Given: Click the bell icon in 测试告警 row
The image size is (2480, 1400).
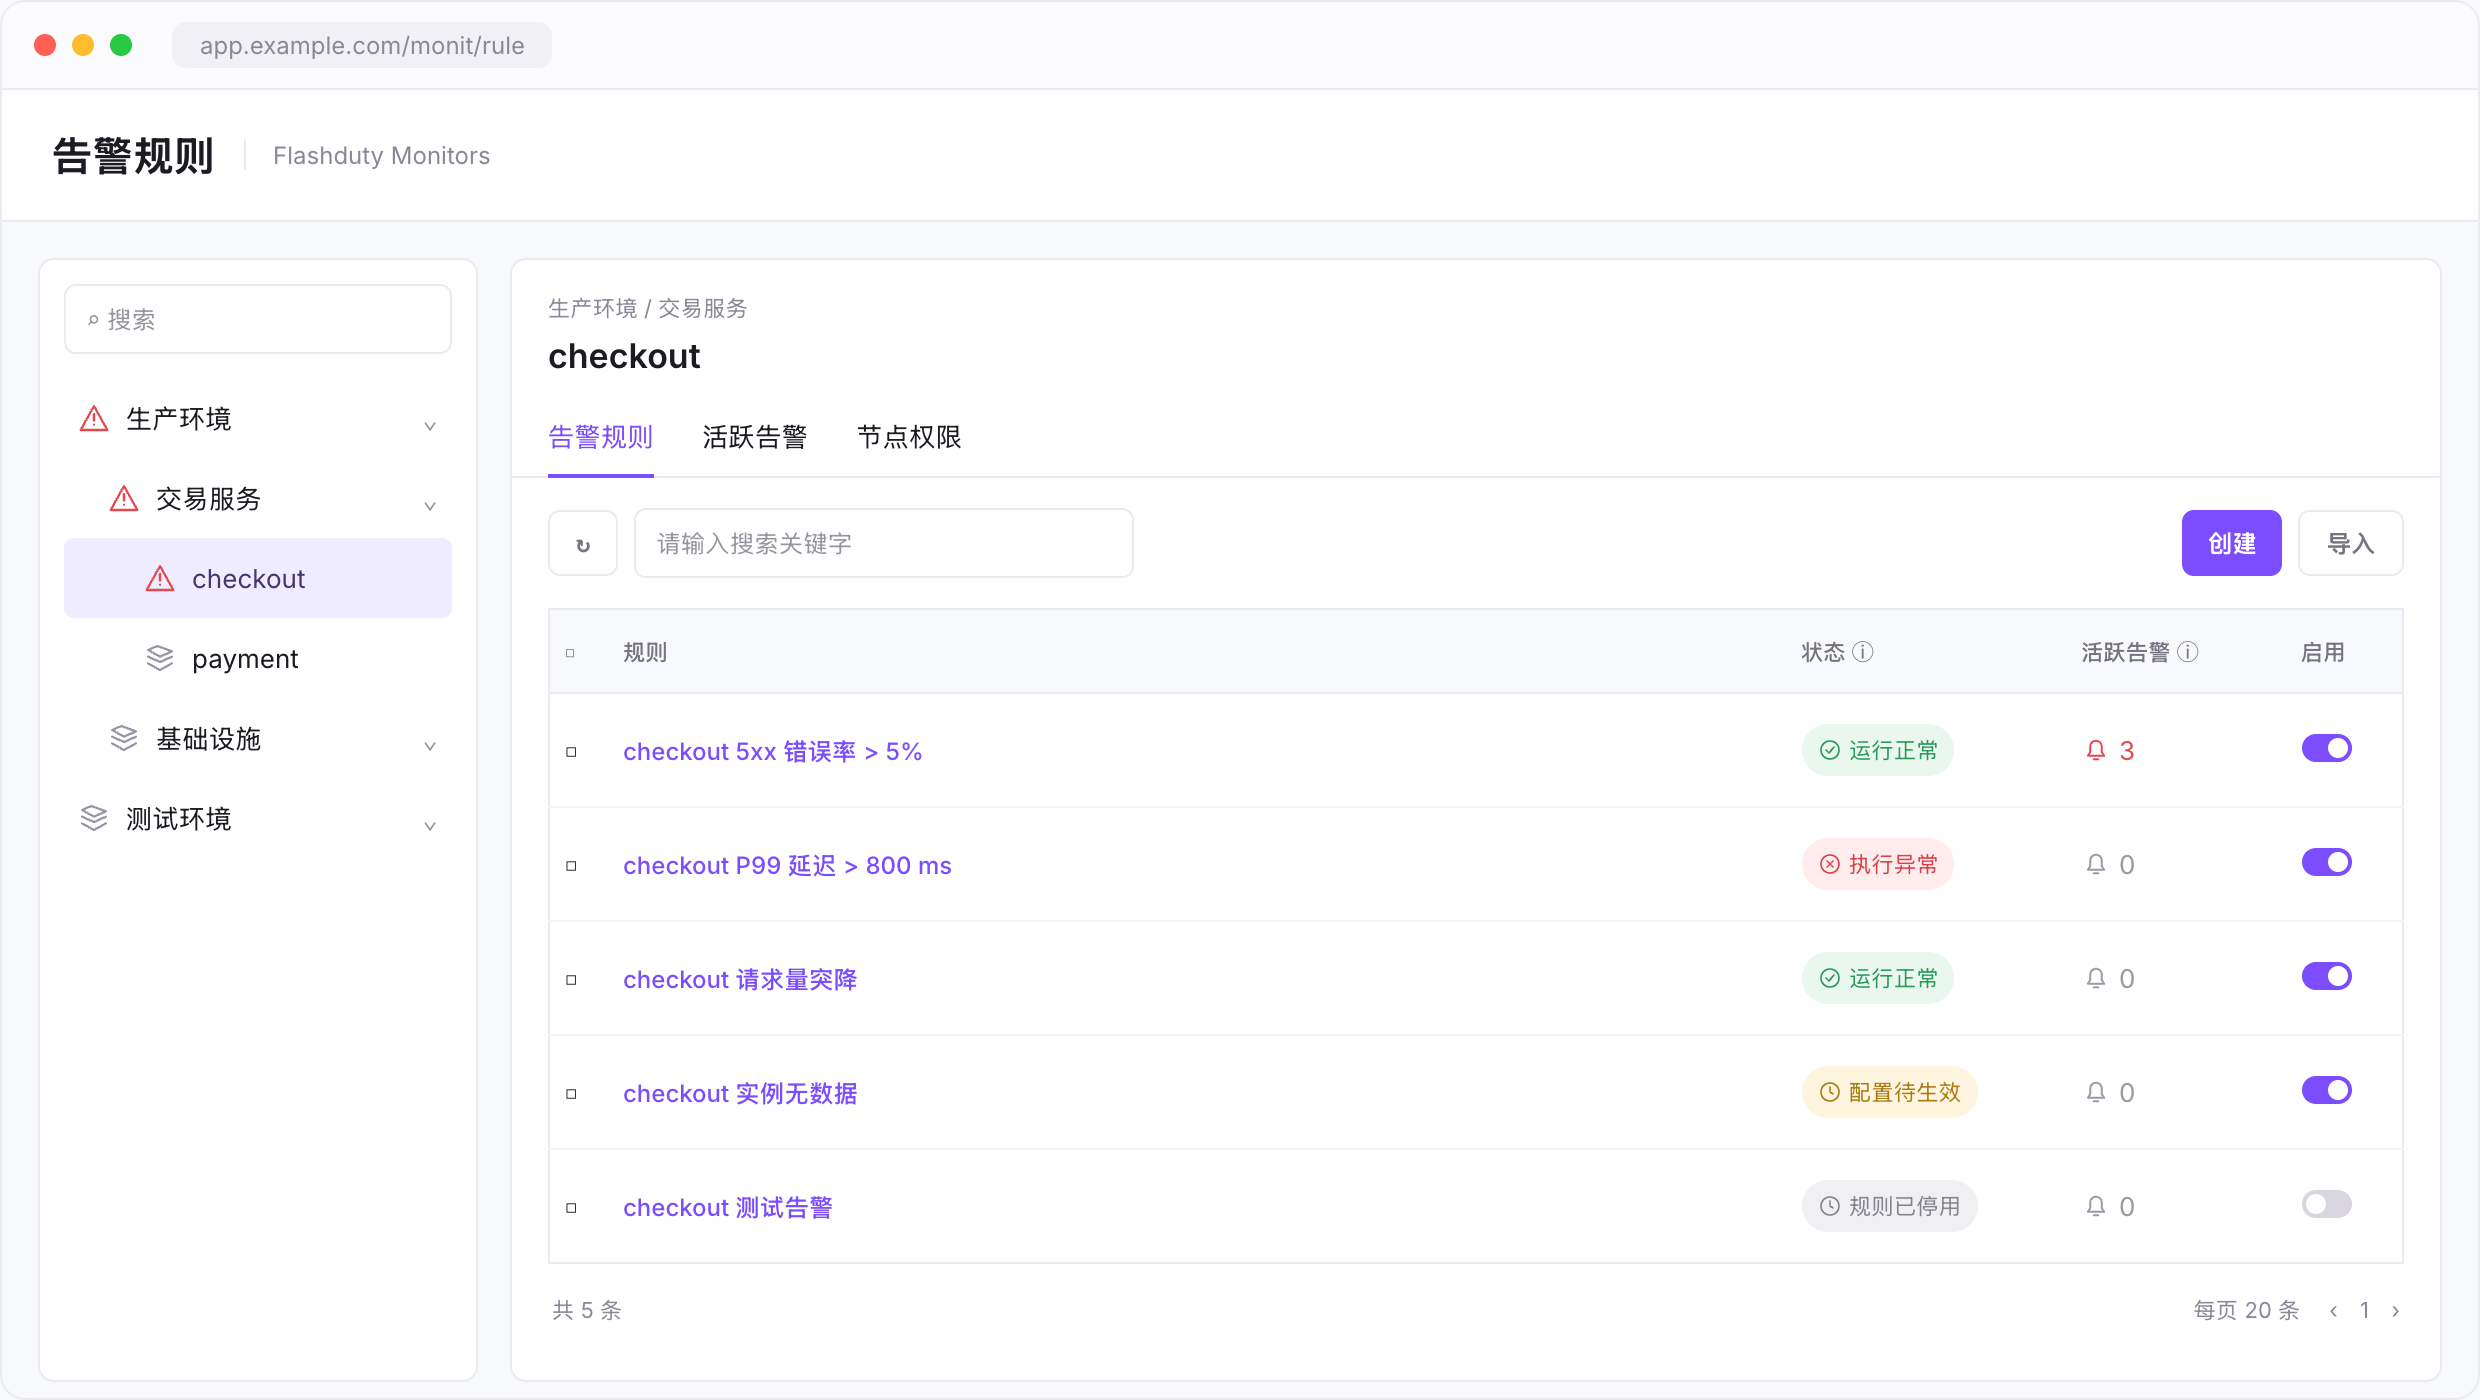Looking at the screenshot, I should (2096, 1207).
